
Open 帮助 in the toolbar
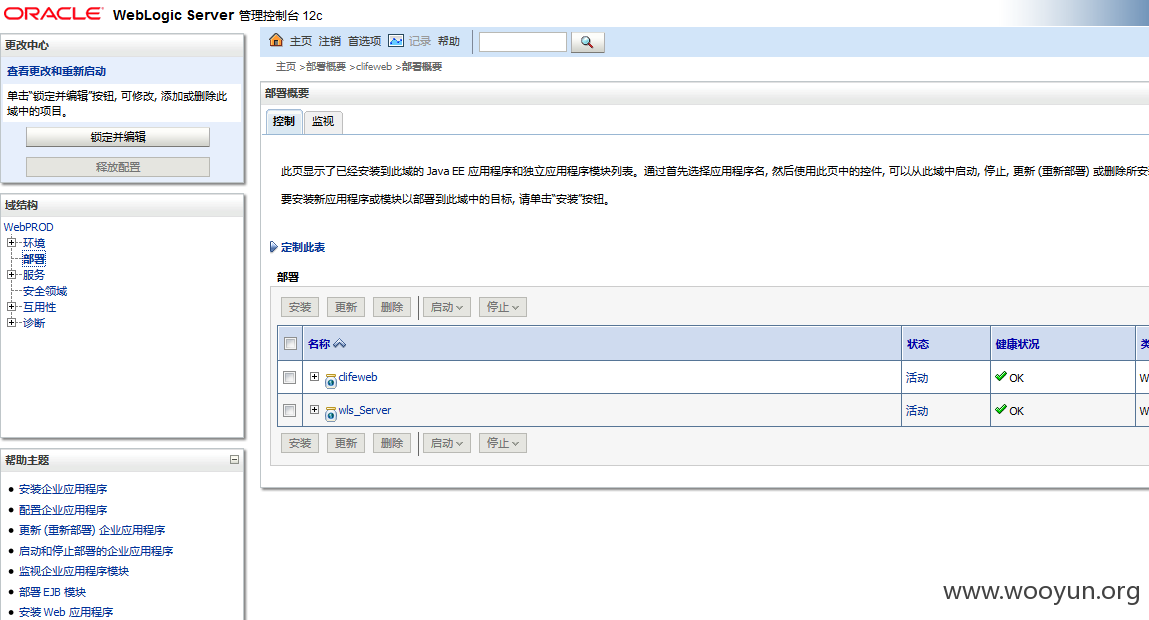click(449, 41)
